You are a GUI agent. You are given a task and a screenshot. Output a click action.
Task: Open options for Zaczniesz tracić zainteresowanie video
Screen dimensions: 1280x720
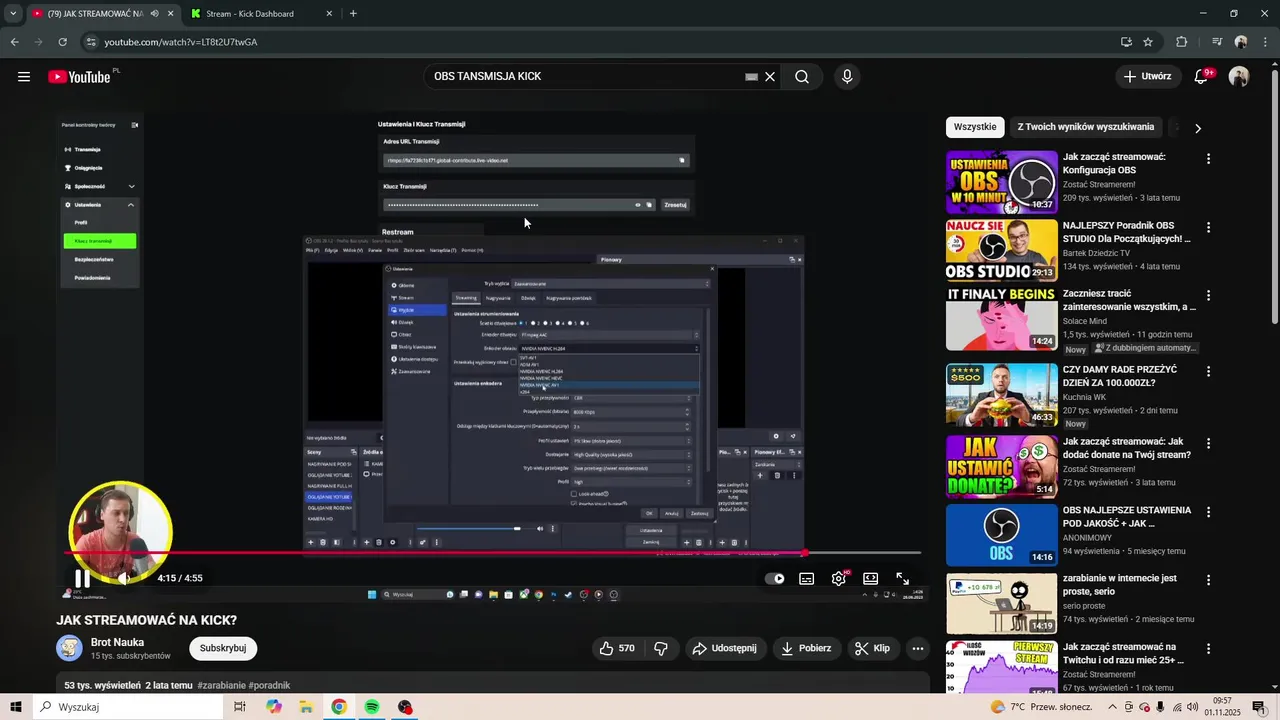click(1209, 296)
